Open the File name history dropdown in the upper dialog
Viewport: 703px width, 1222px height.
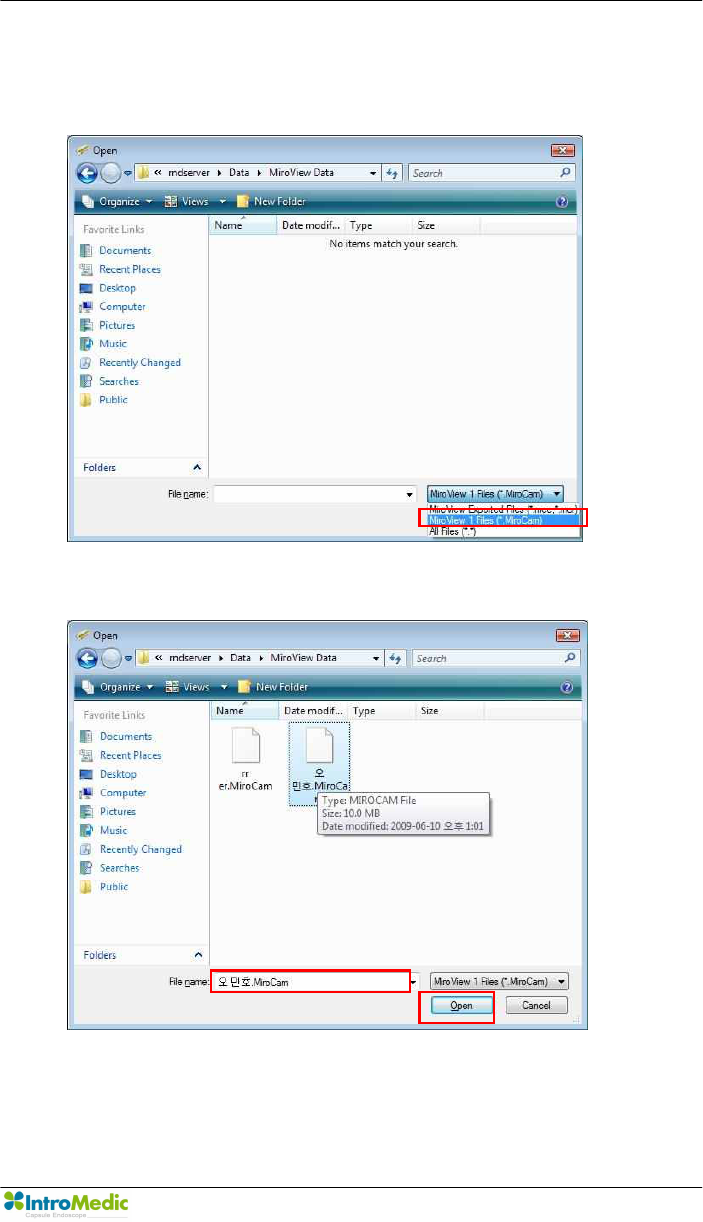click(x=410, y=494)
